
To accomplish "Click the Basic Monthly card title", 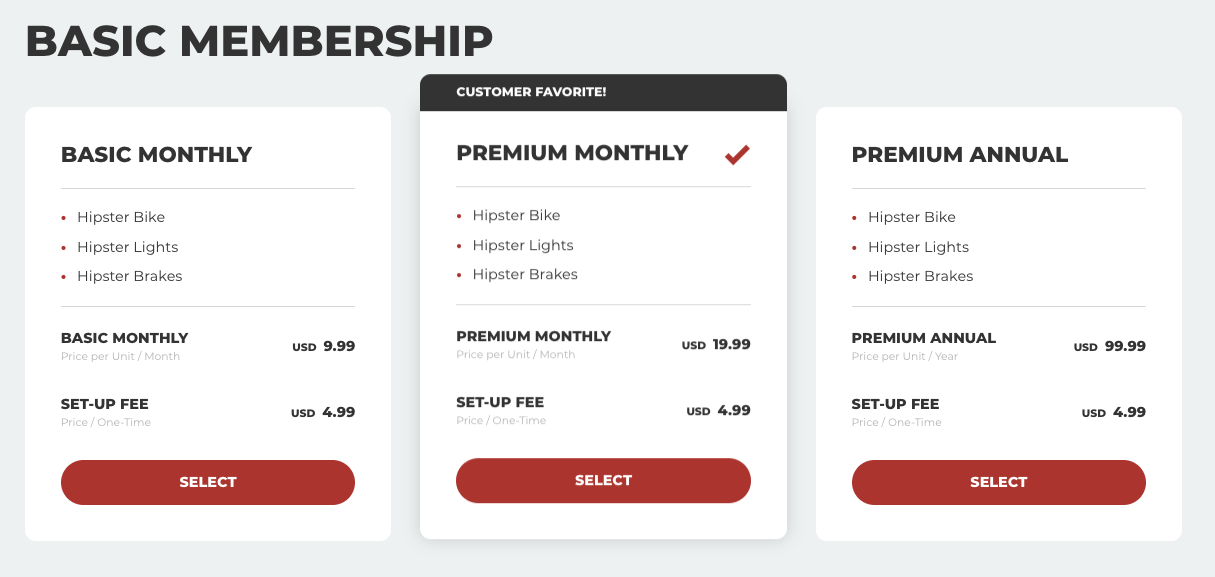I will 156,155.
